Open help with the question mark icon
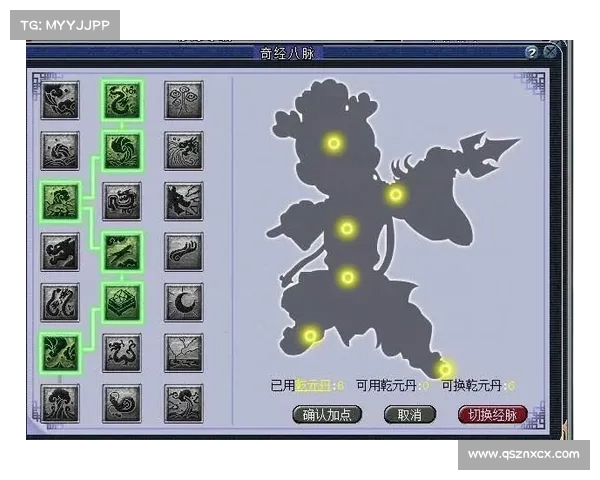Screen dimensions: 600x480 coord(532,52)
